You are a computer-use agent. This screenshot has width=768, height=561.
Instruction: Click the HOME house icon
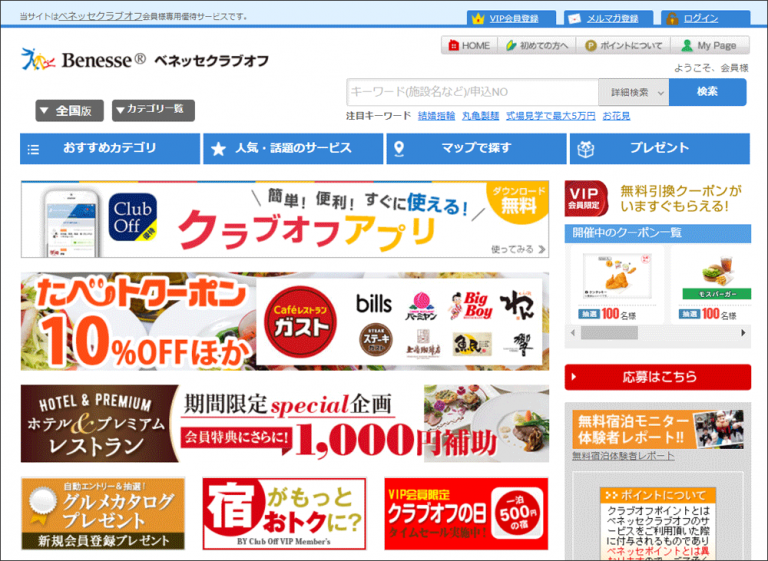coord(454,46)
